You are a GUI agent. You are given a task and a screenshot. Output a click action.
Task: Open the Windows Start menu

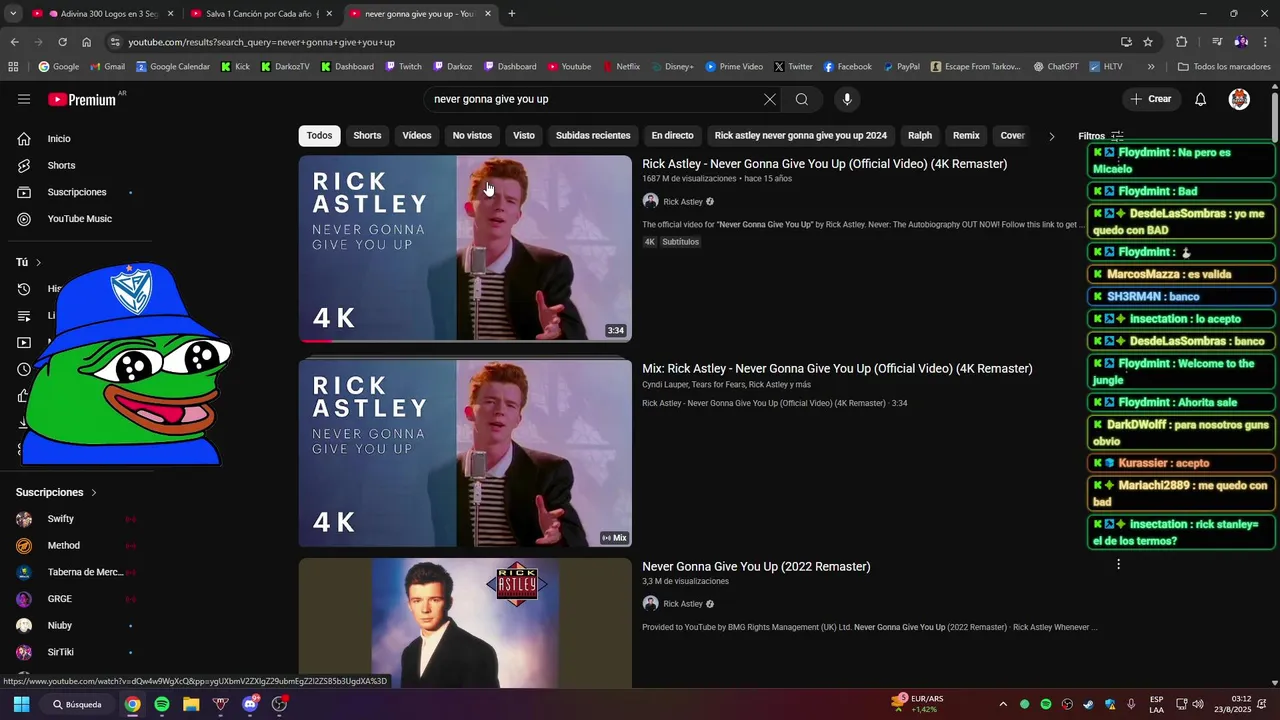point(21,704)
